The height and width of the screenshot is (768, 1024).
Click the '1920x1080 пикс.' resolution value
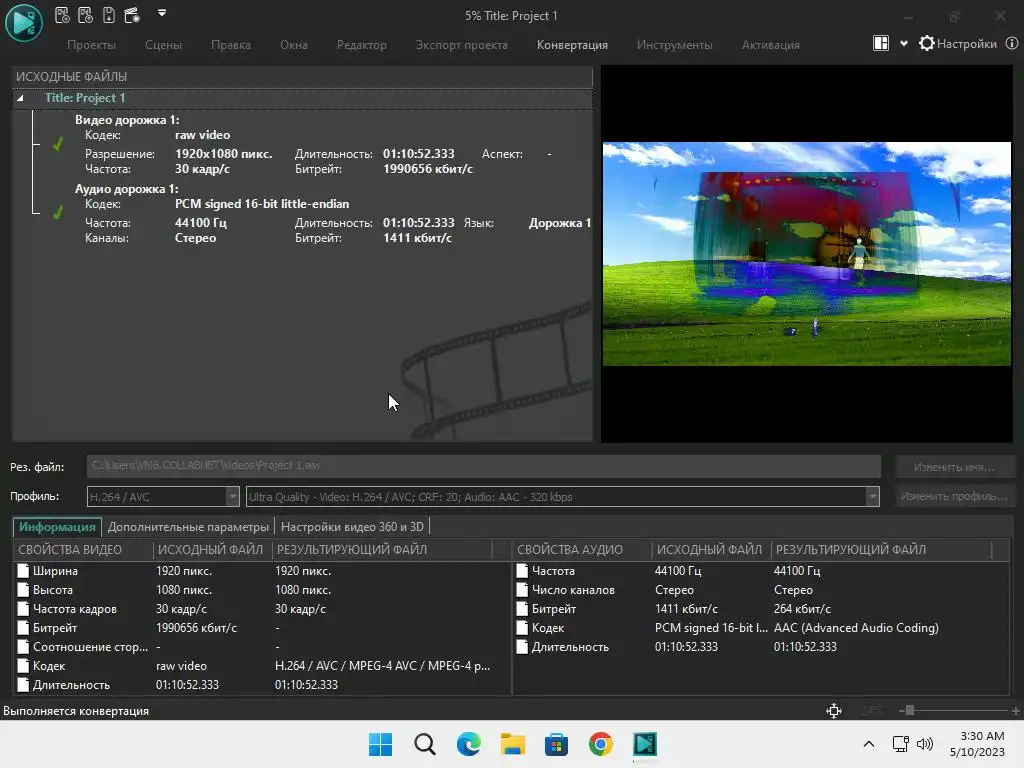tap(223, 154)
